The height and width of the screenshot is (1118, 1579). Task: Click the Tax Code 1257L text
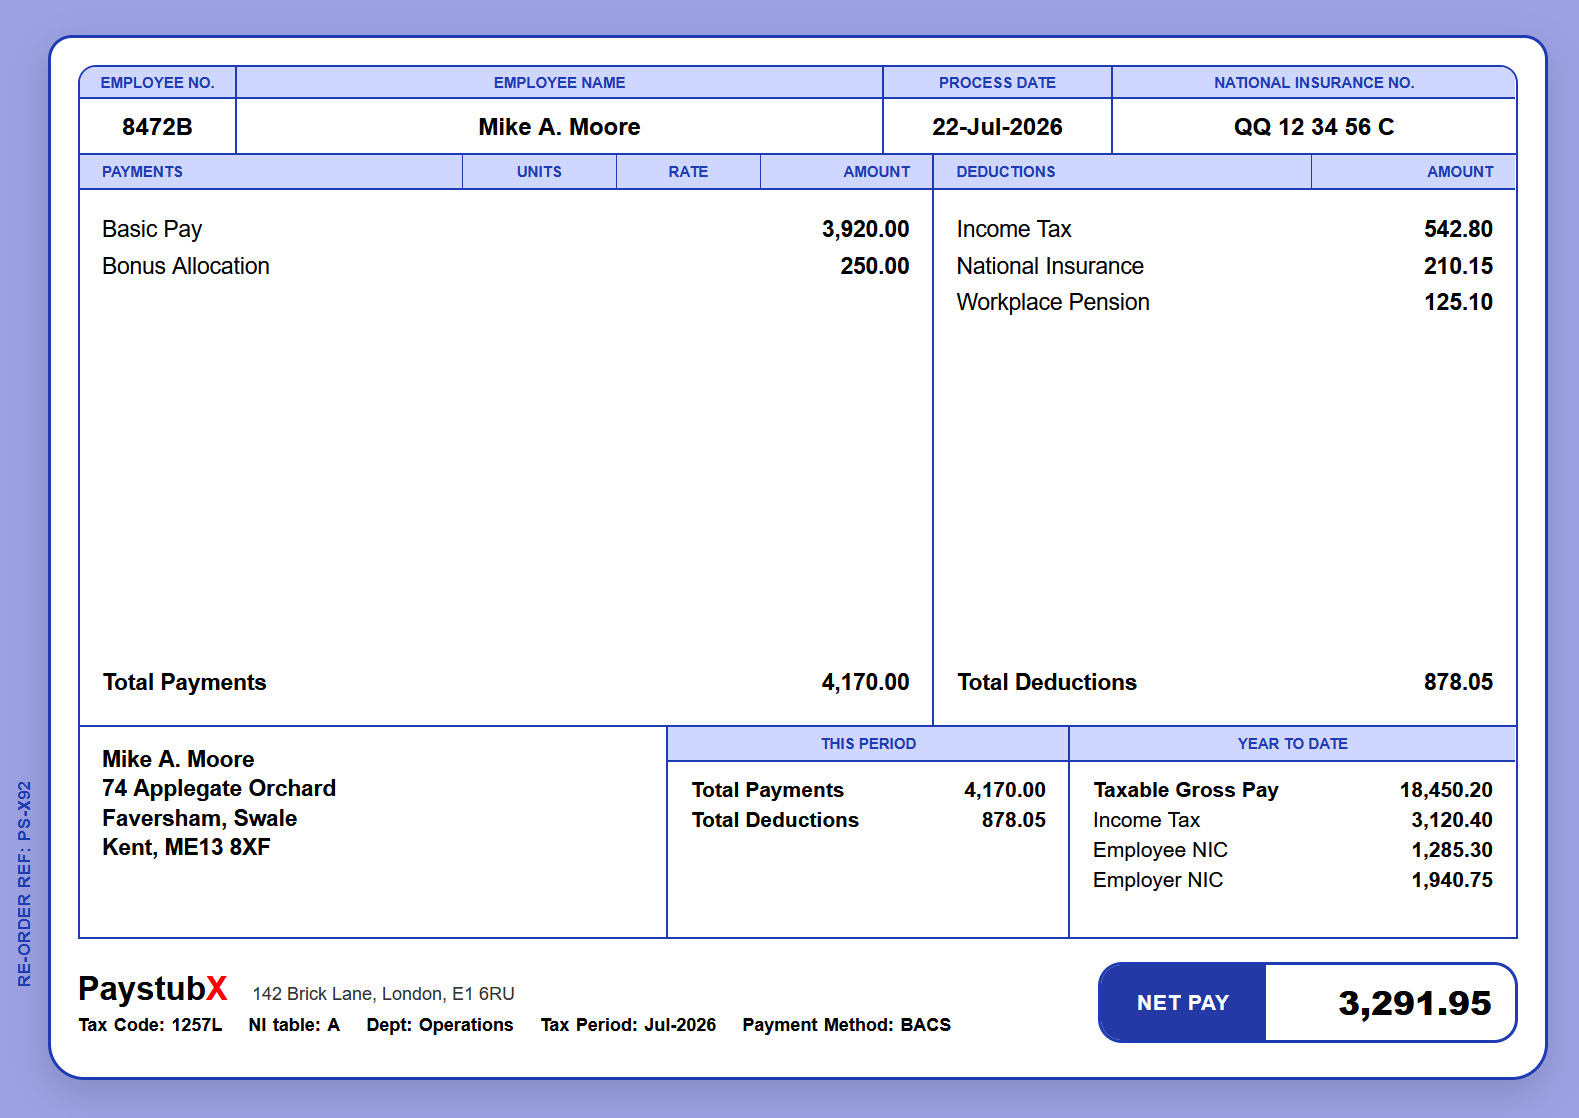click(150, 1025)
